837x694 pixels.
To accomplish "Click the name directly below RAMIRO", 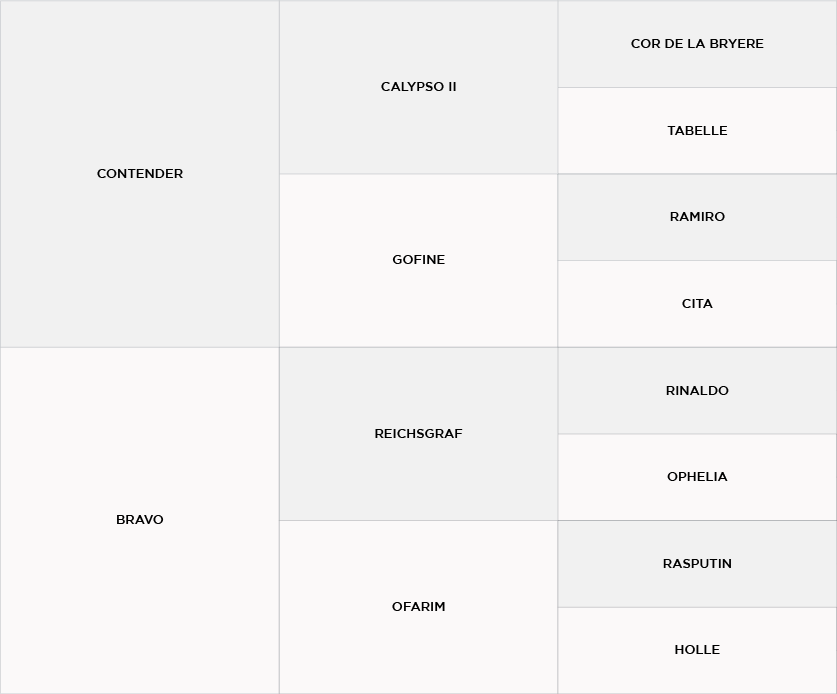I will [697, 304].
